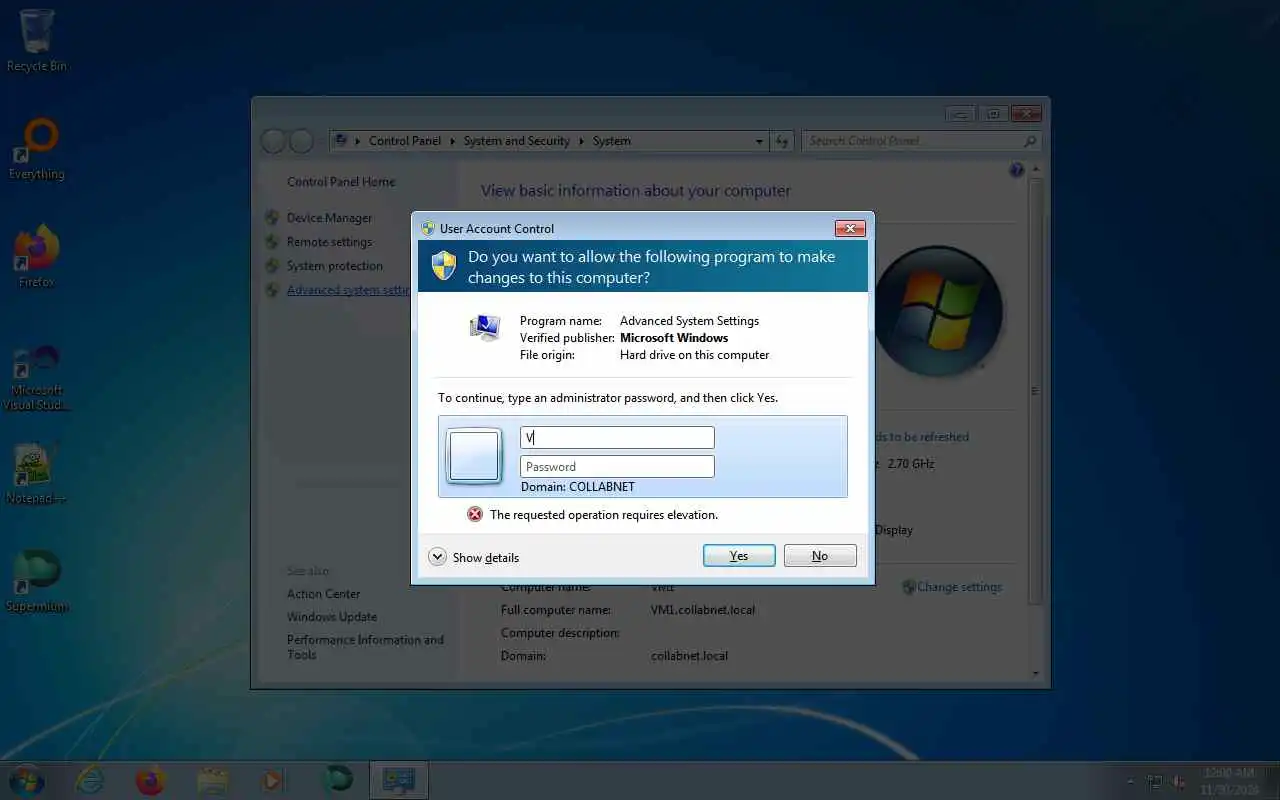Open Recycle Bin desktop icon
Image resolution: width=1280 pixels, height=800 pixels.
tap(37, 40)
